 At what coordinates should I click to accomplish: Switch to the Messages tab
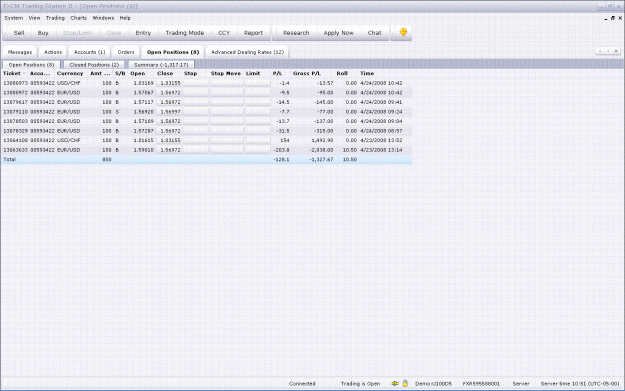(x=20, y=52)
